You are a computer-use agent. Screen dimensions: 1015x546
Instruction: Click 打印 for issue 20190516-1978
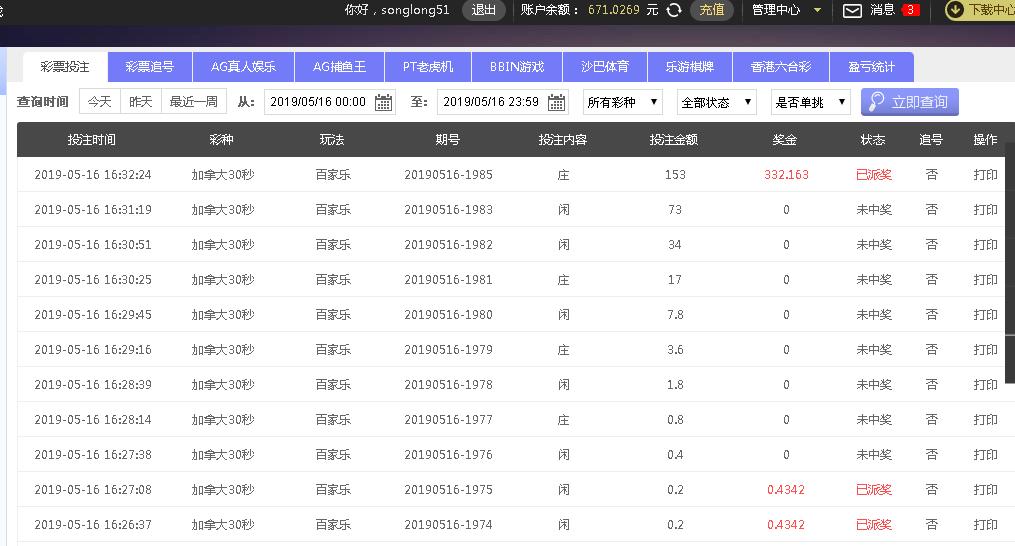click(985, 385)
